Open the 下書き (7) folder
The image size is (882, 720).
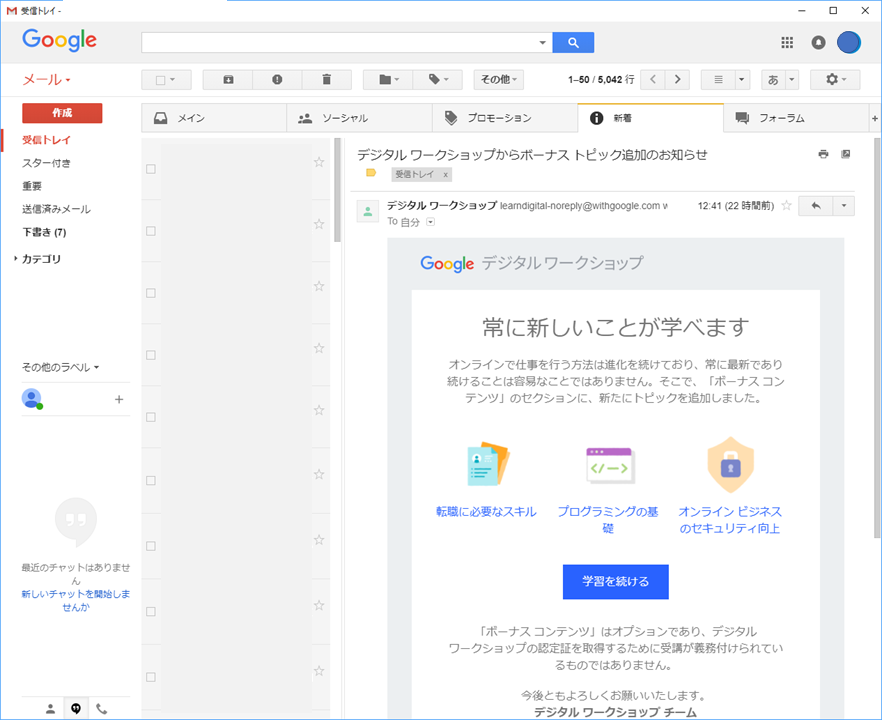pos(44,232)
